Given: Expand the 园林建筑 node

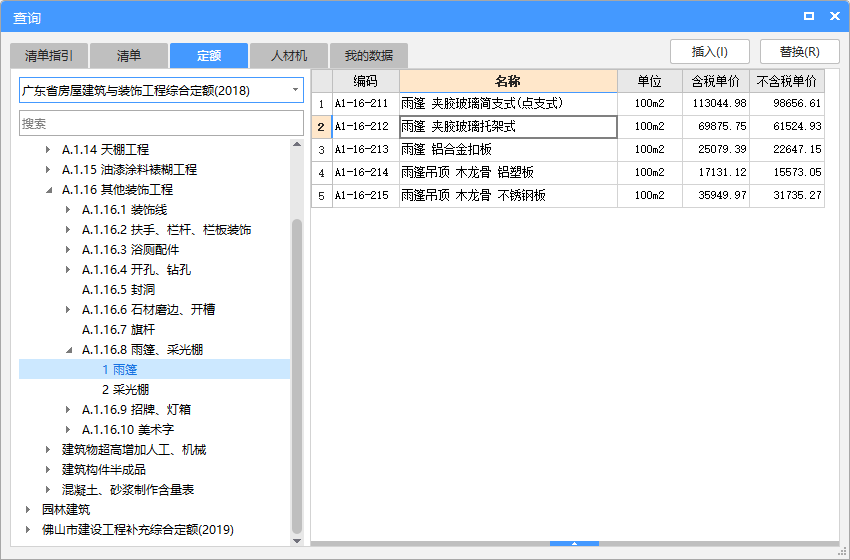Looking at the screenshot, I should [28, 510].
